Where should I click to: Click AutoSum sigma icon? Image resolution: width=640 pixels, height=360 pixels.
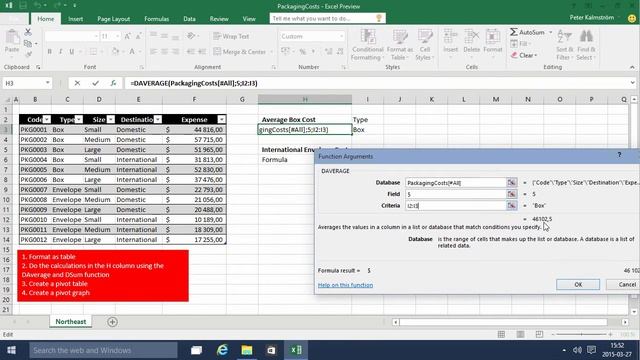coord(514,32)
